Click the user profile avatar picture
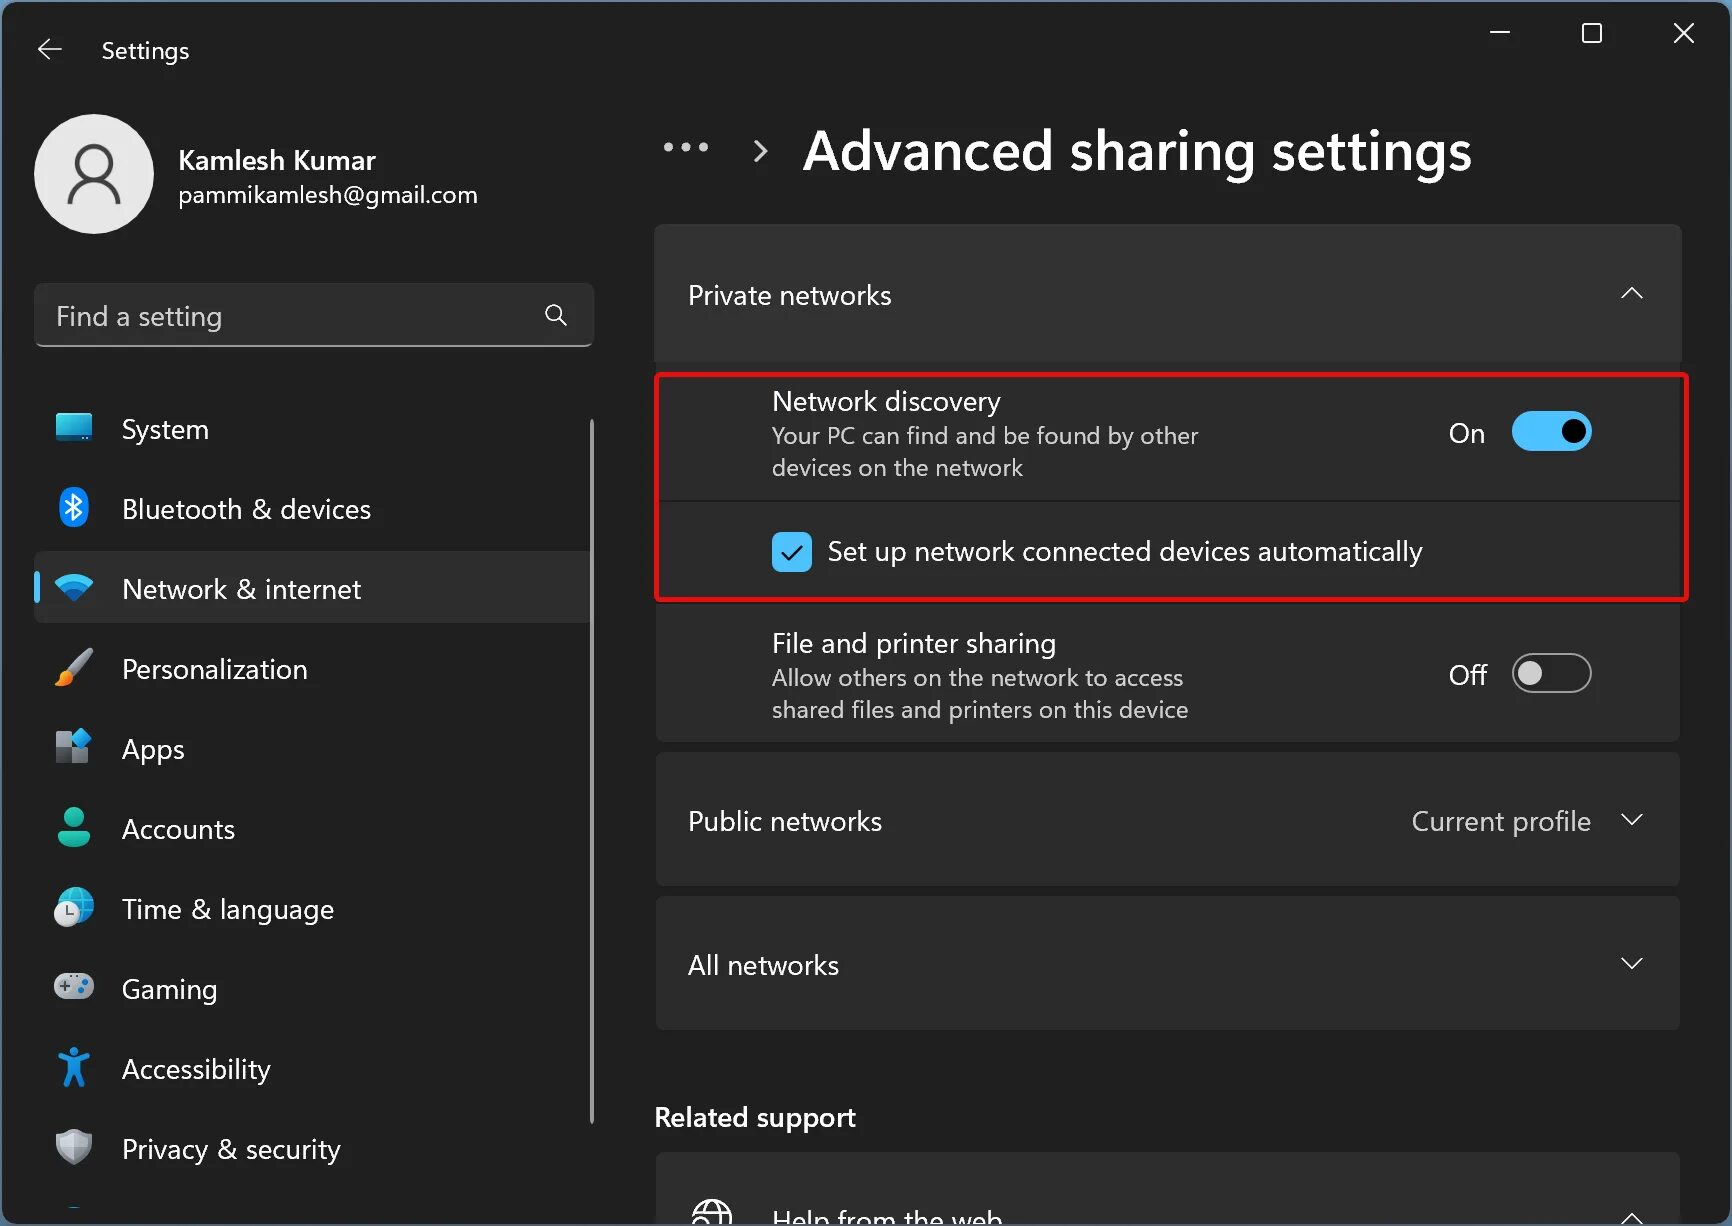 tap(94, 174)
